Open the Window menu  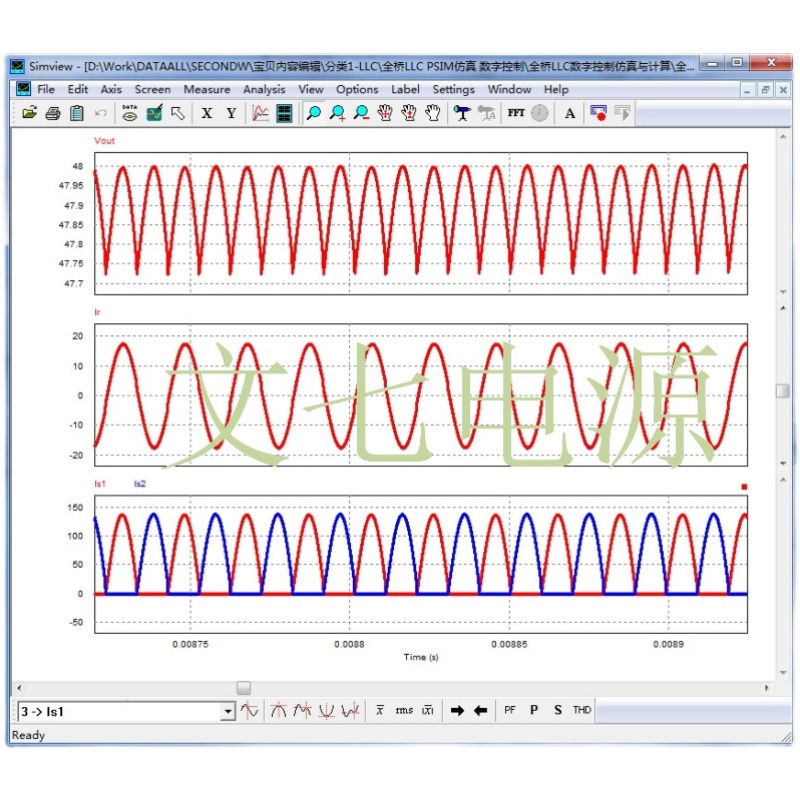click(x=509, y=89)
